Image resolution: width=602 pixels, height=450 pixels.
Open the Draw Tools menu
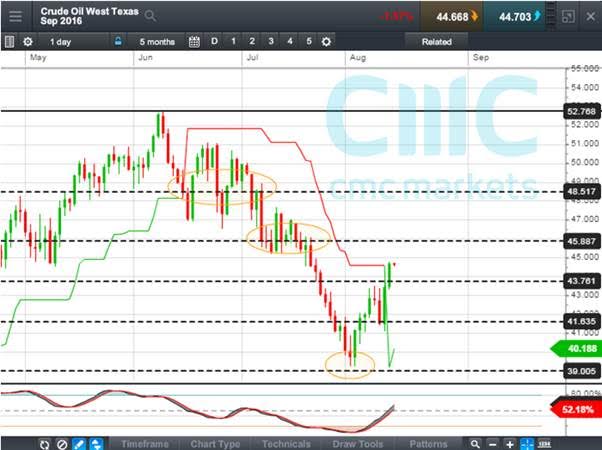[x=357, y=444]
